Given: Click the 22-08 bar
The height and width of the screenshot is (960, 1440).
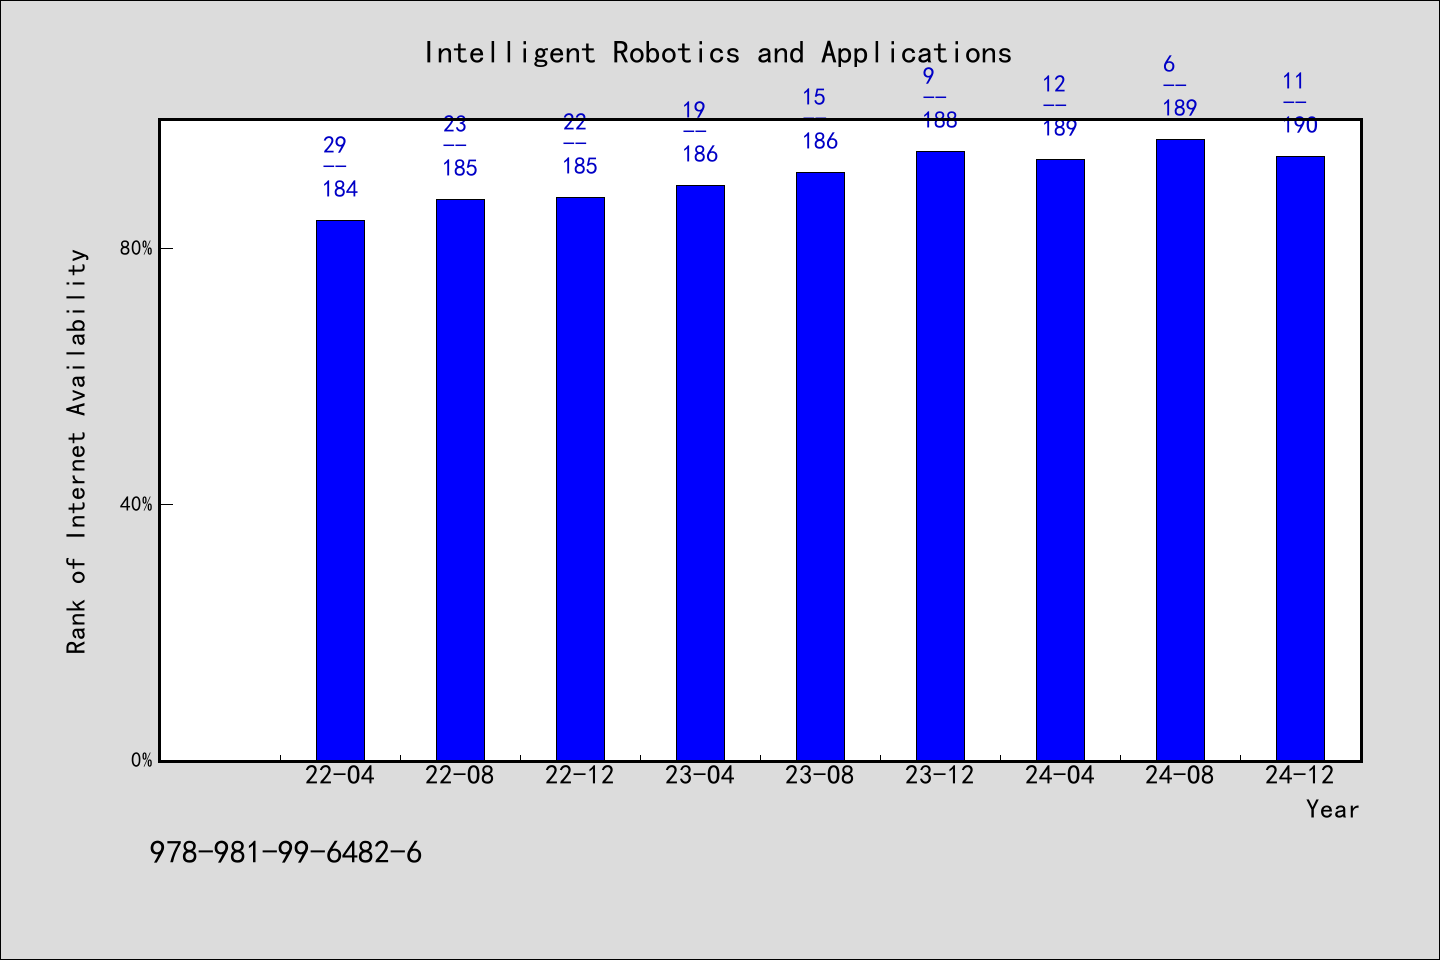Looking at the screenshot, I should click(460, 480).
